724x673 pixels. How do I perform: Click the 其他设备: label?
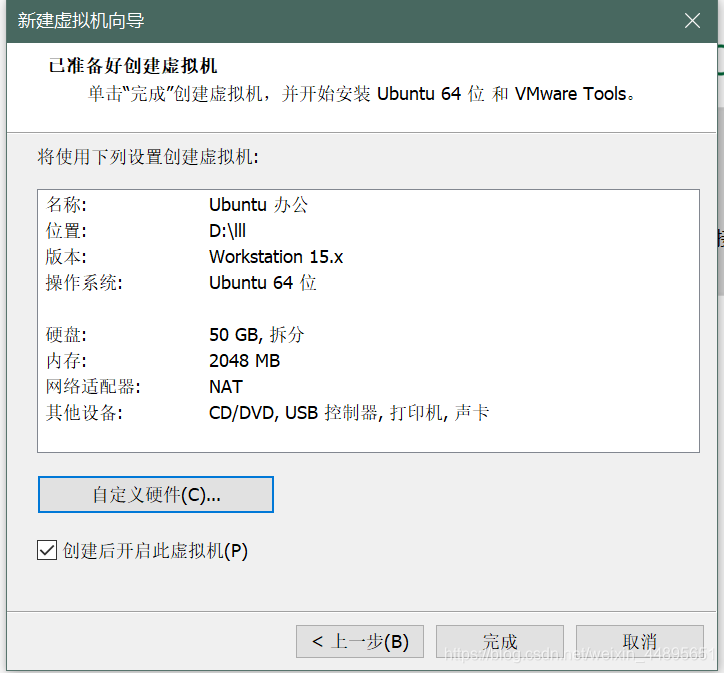pos(84,413)
